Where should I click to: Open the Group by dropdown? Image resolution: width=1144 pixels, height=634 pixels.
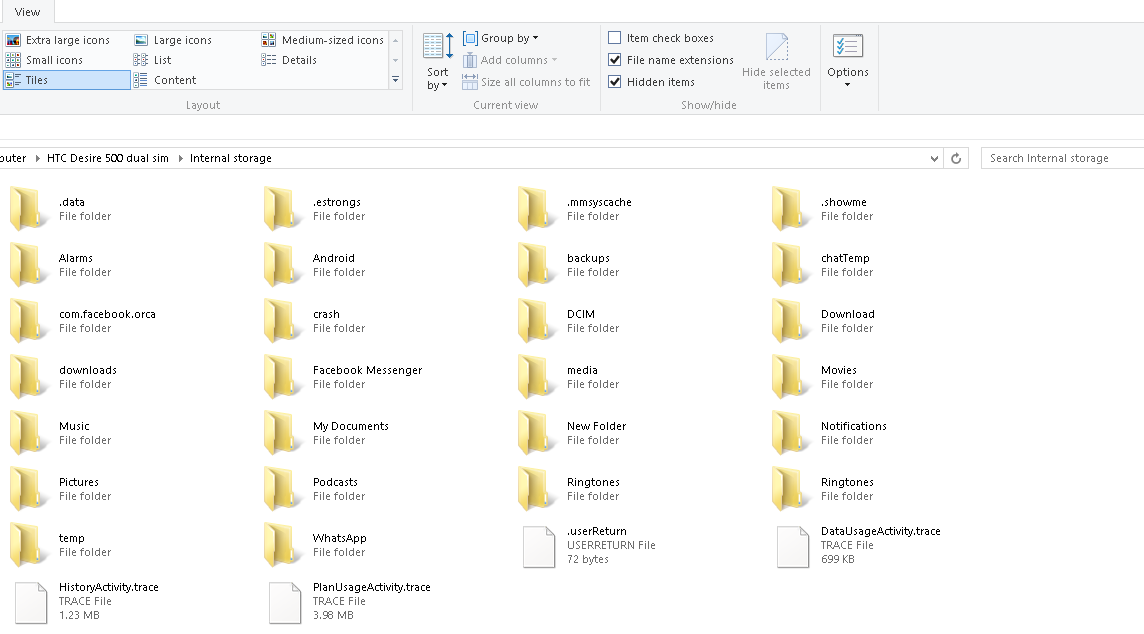[x=500, y=38]
